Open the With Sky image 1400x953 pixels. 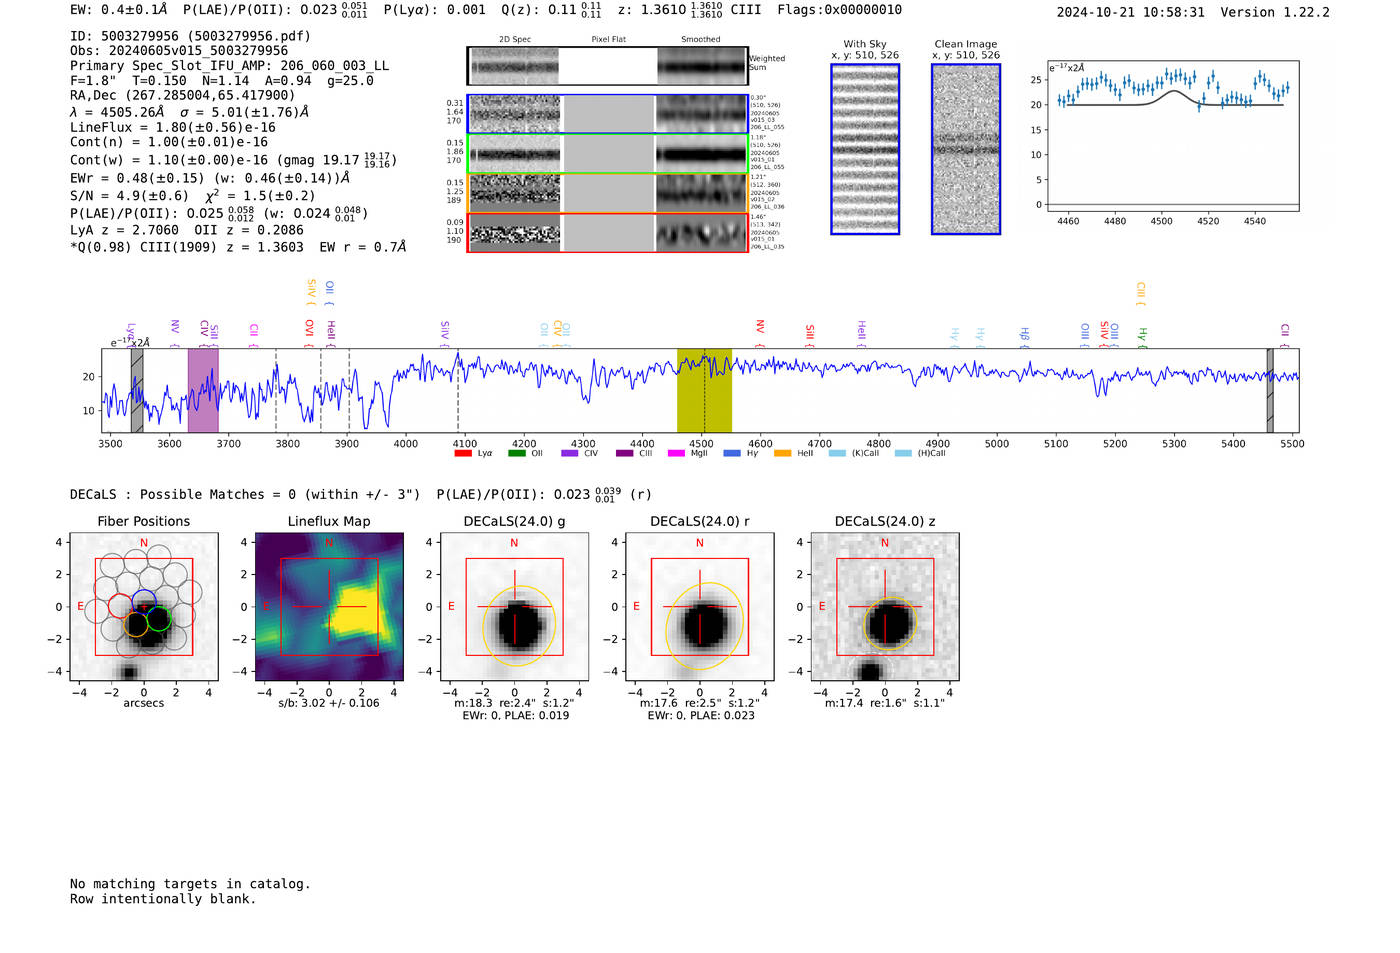tap(865, 149)
